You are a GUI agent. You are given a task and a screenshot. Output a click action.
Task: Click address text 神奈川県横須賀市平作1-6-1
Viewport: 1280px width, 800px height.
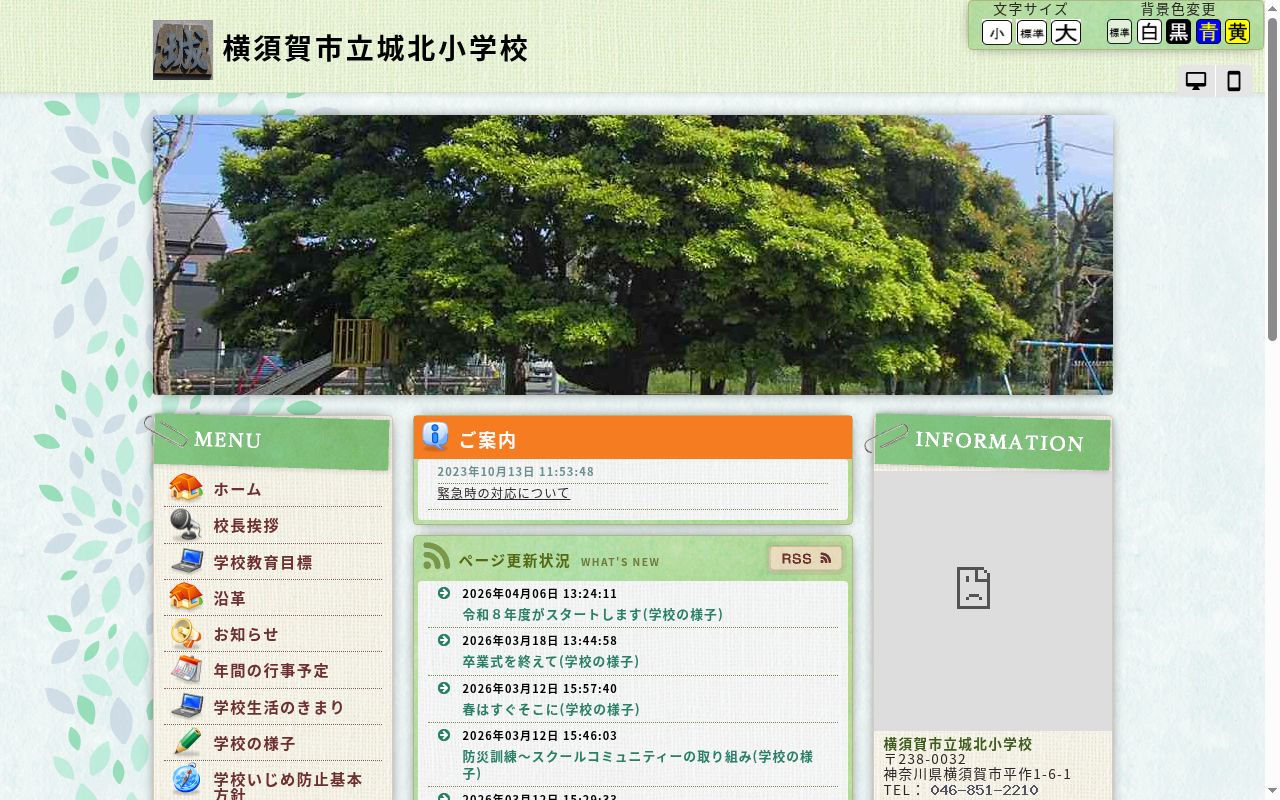(x=977, y=774)
